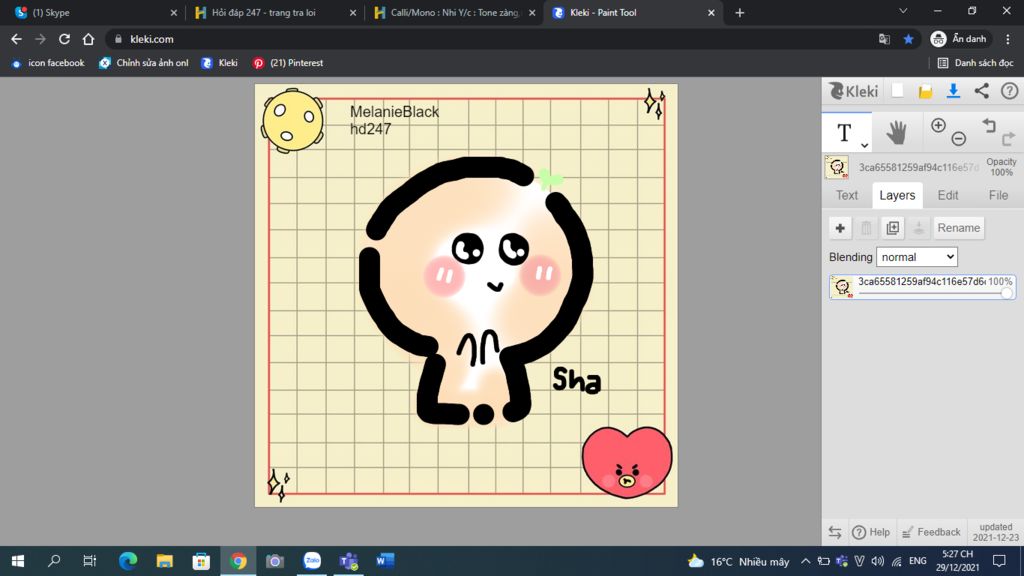This screenshot has width=1024, height=576.
Task: Open Chrome's three-dot menu
Action: point(1008,39)
